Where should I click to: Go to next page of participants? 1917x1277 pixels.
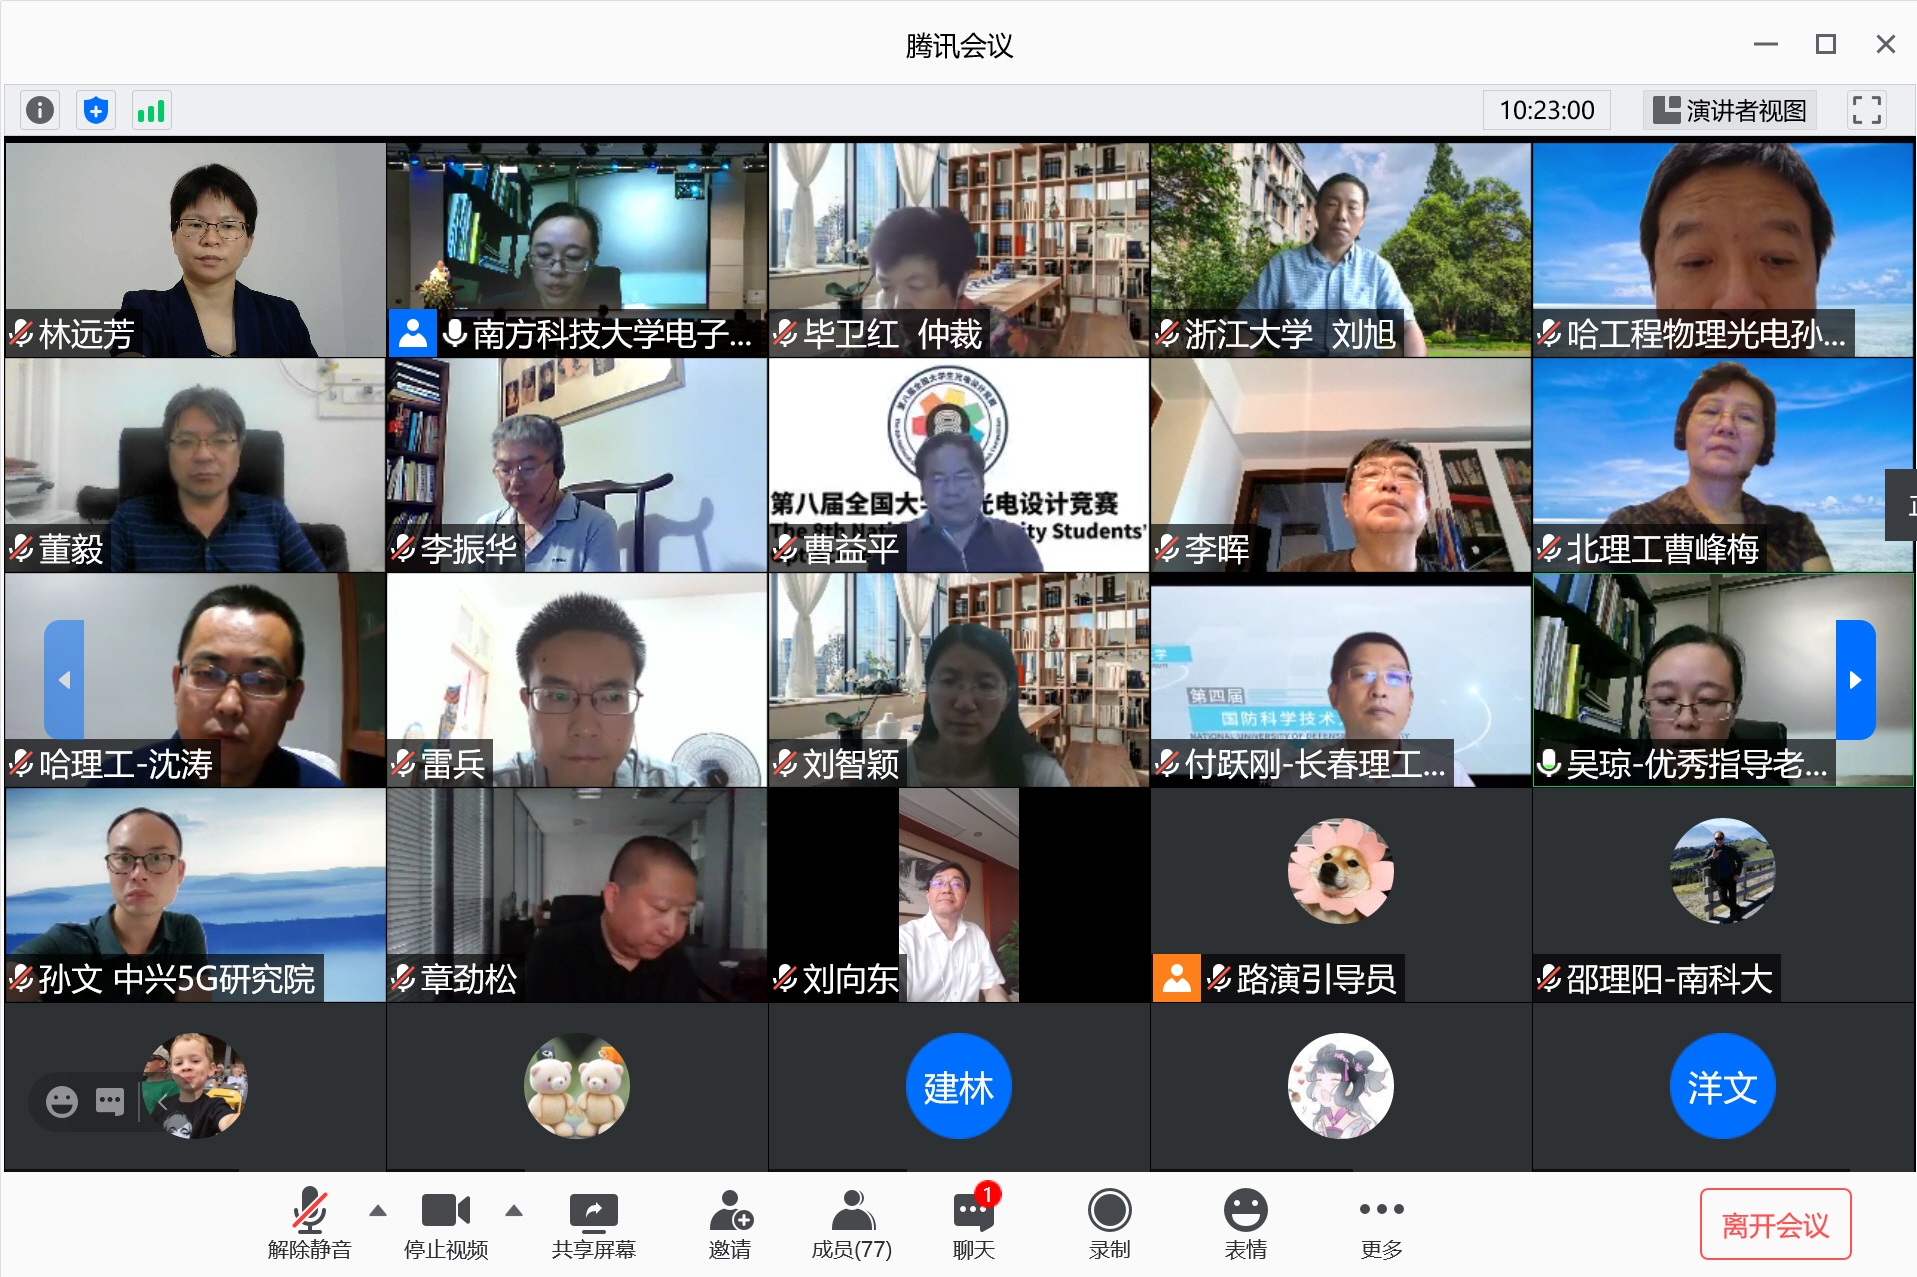[x=1855, y=680]
